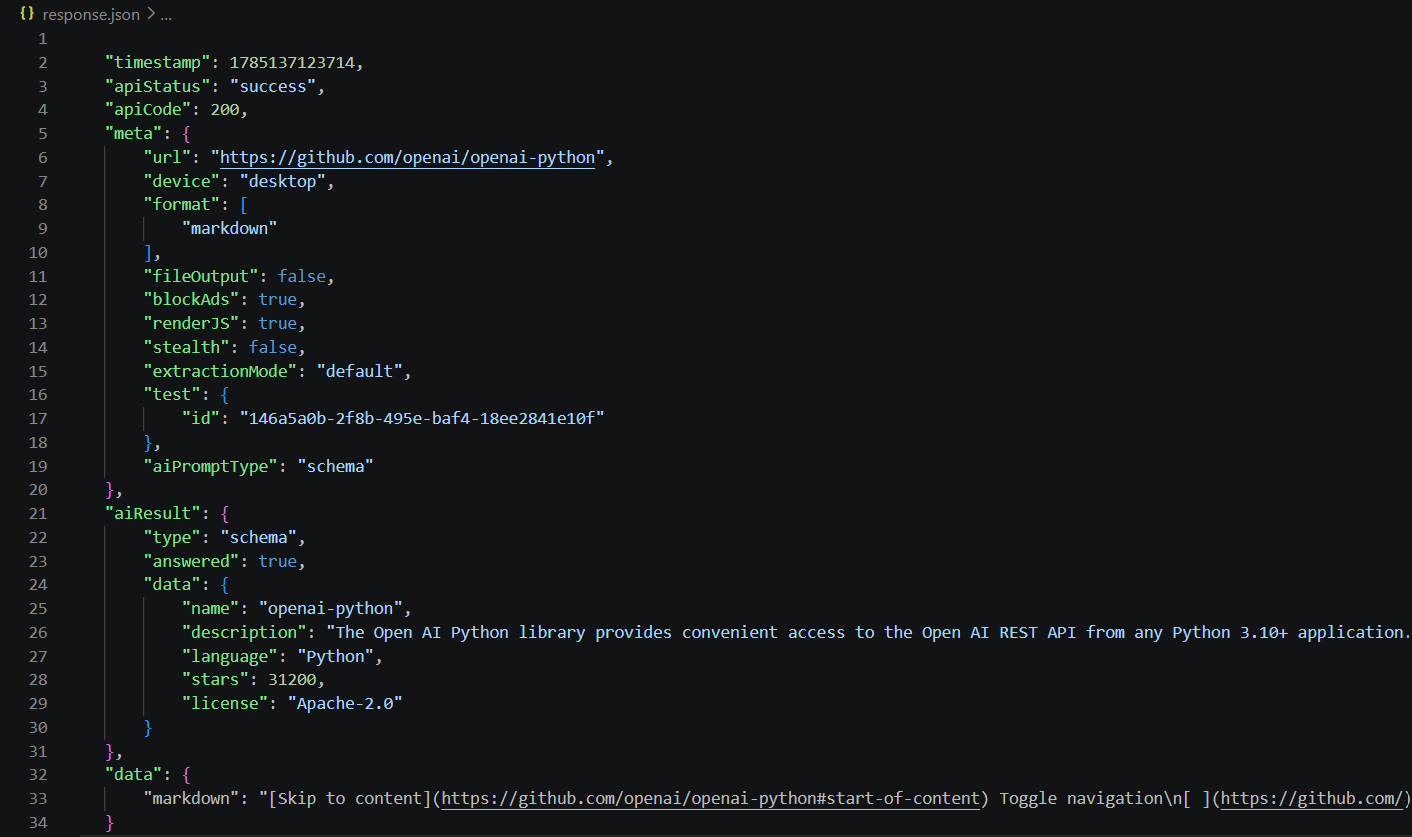
Task: Select the id value 146a5a0b-2f8b-495e-baf4-18ee2841e10f
Action: coord(422,418)
